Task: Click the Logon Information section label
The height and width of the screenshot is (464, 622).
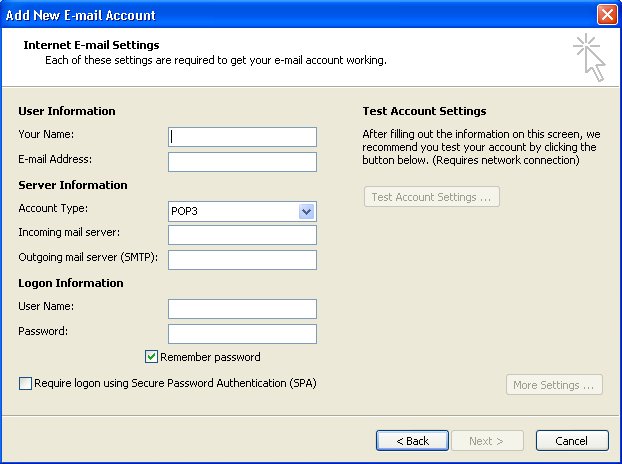Action: pos(71,283)
